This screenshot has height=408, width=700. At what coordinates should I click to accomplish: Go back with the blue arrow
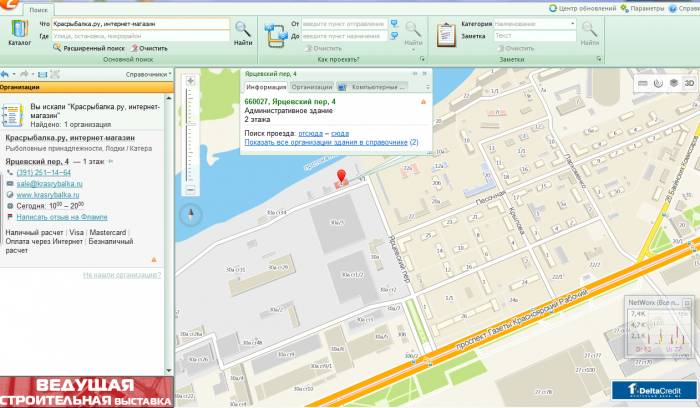click(5, 74)
